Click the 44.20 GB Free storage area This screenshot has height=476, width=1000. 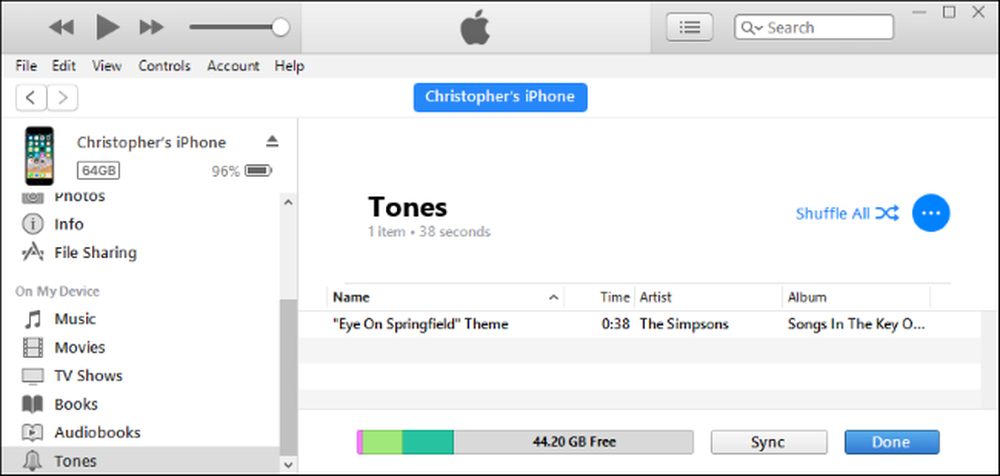(x=573, y=442)
